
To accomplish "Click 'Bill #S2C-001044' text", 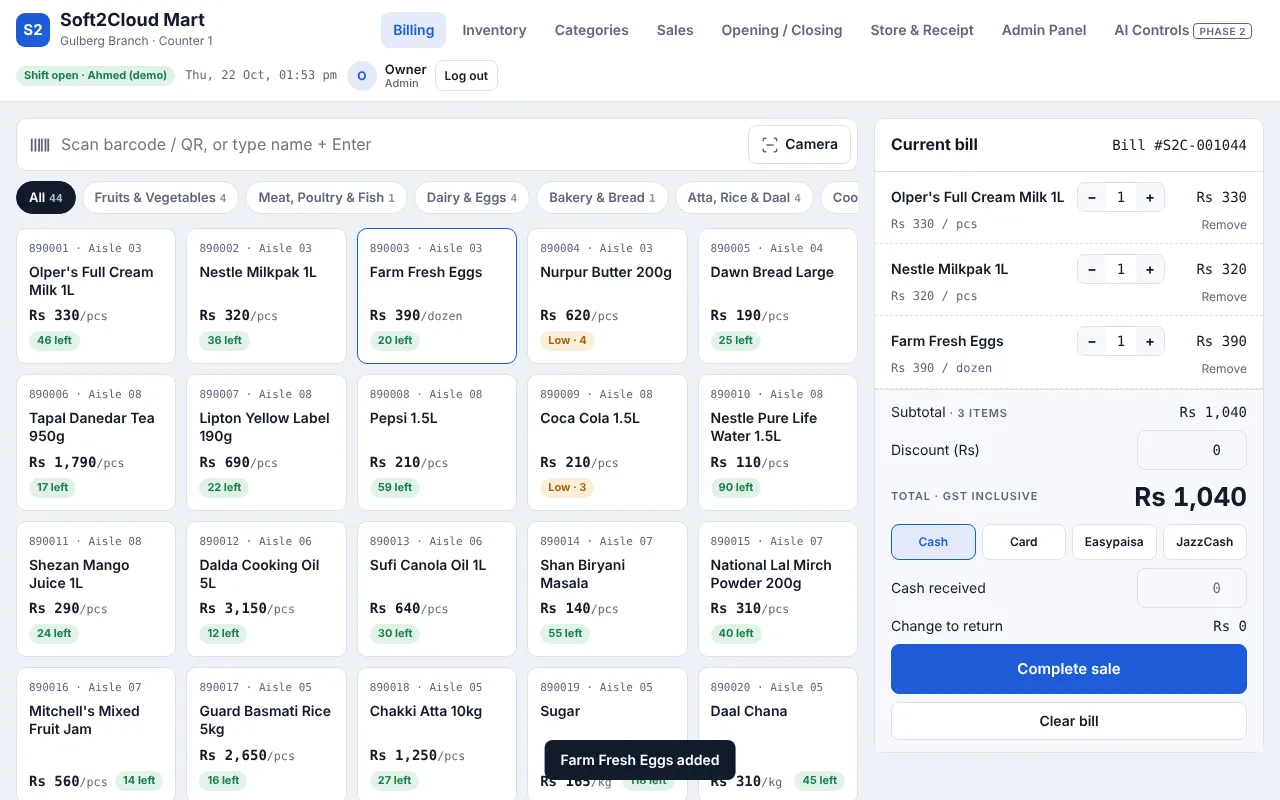I will click(x=1179, y=145).
